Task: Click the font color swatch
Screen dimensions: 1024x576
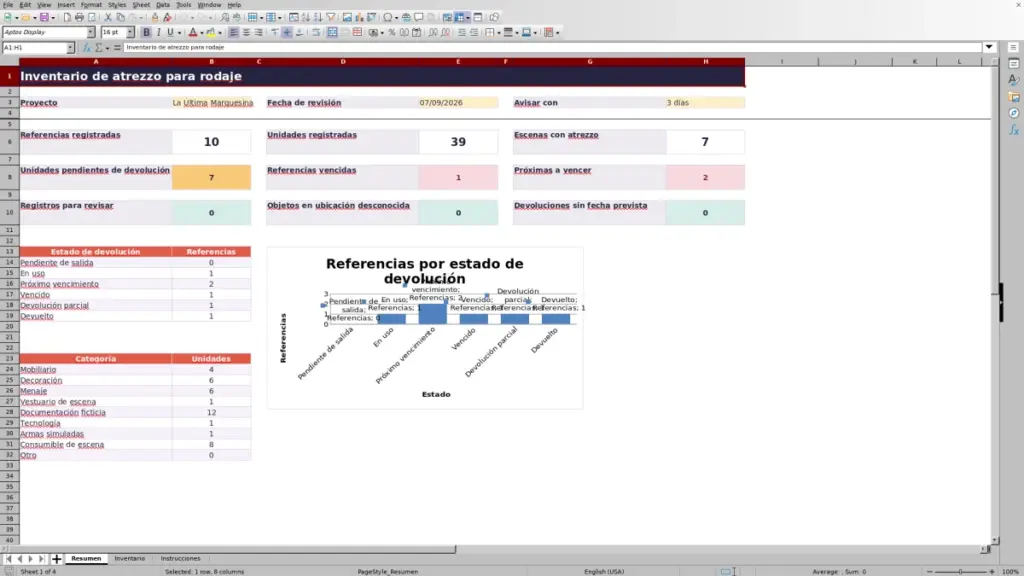Action: (193, 32)
